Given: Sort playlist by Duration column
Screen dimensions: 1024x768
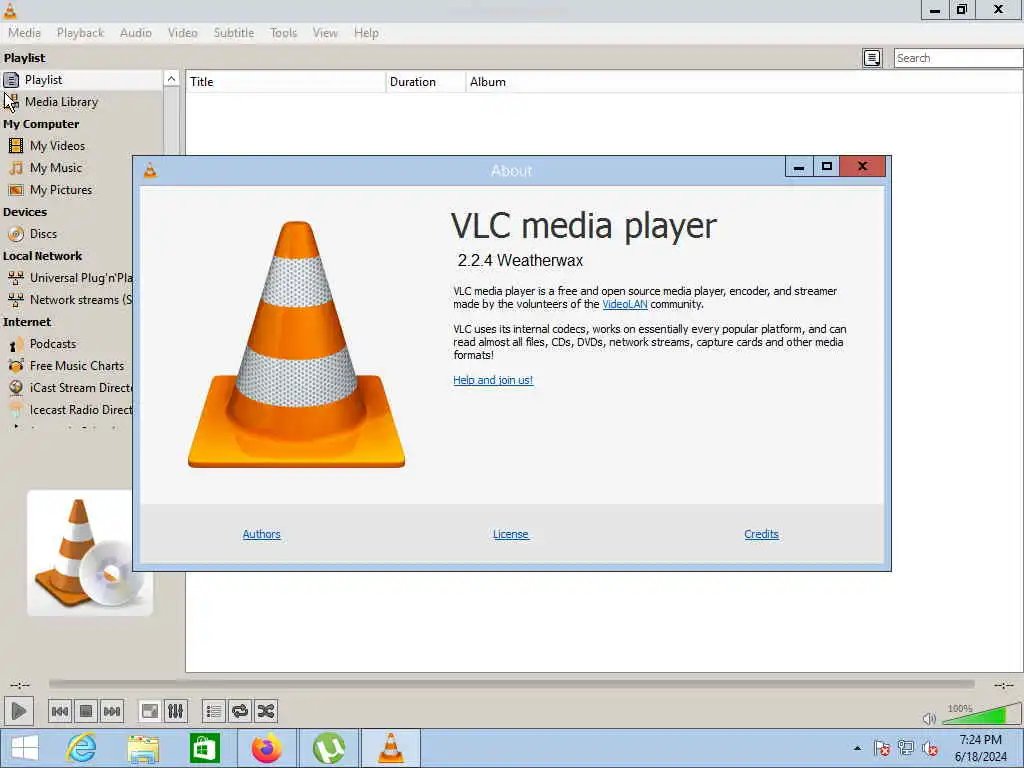Looking at the screenshot, I should click(x=426, y=82).
